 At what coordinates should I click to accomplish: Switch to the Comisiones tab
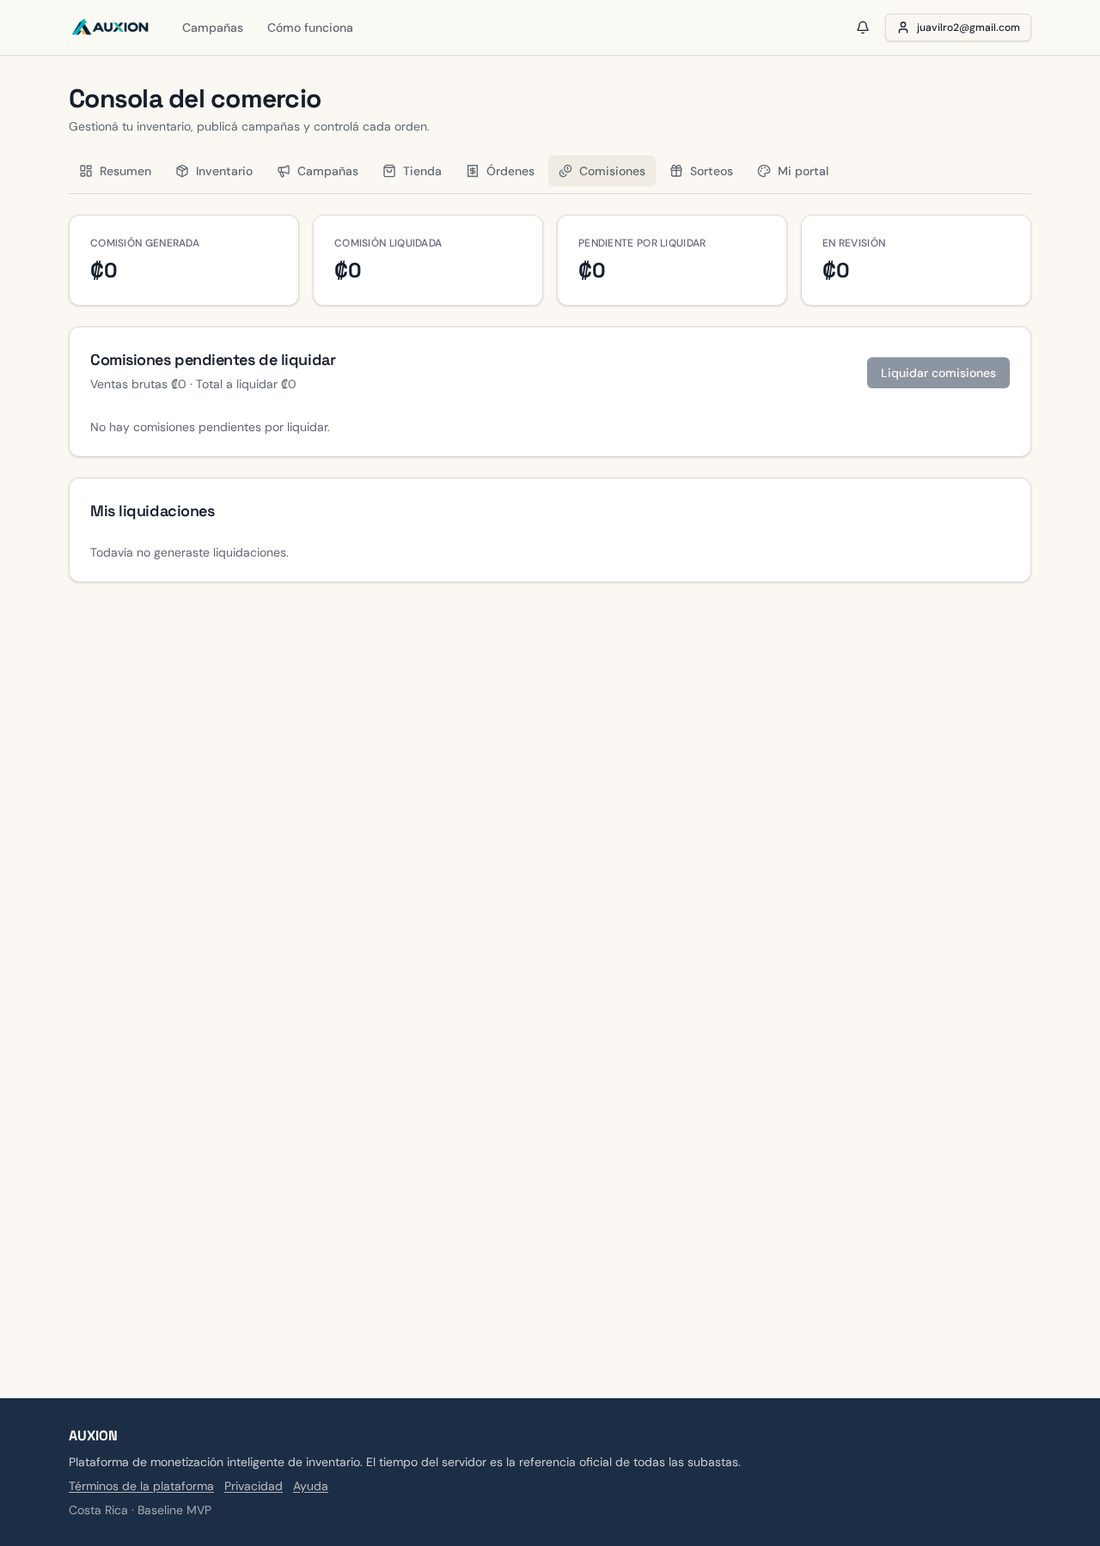tap(602, 171)
